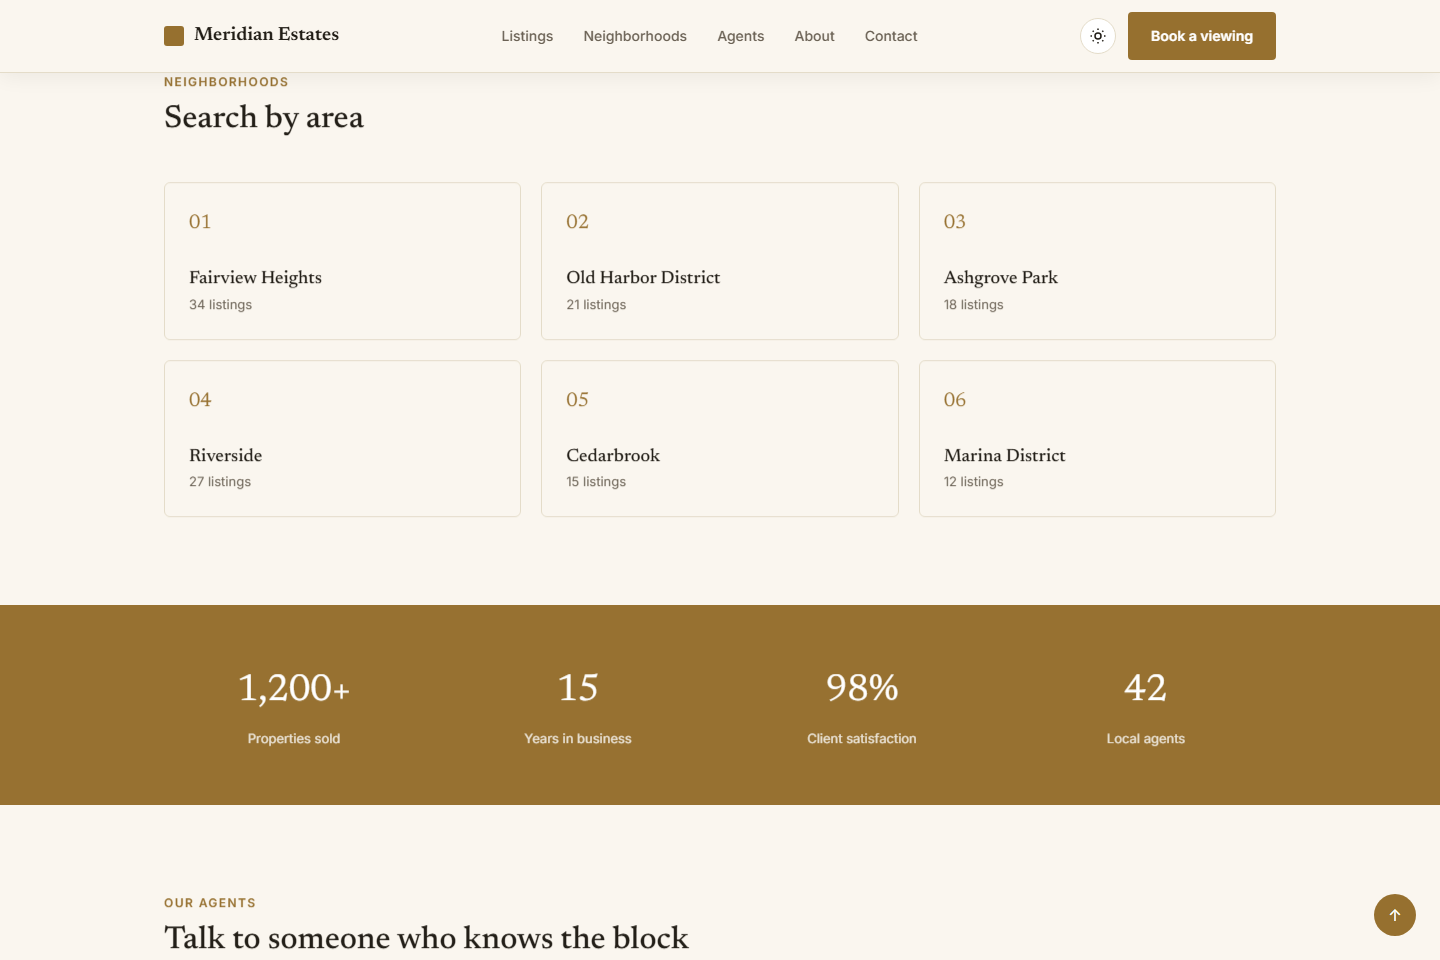Click the Book a viewing button

point(1202,36)
